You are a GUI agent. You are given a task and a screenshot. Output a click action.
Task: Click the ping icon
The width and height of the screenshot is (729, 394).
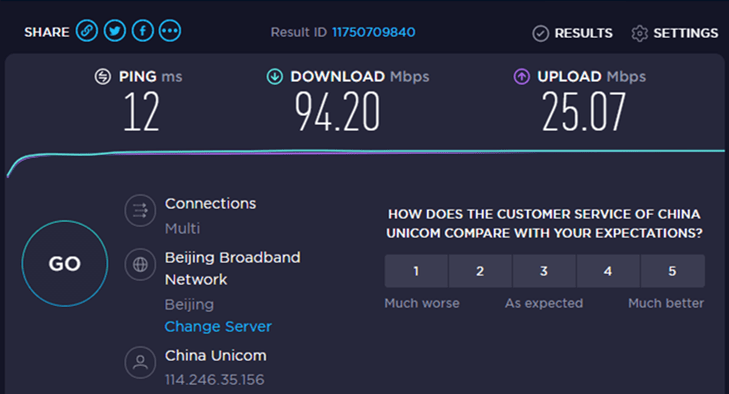tap(103, 76)
